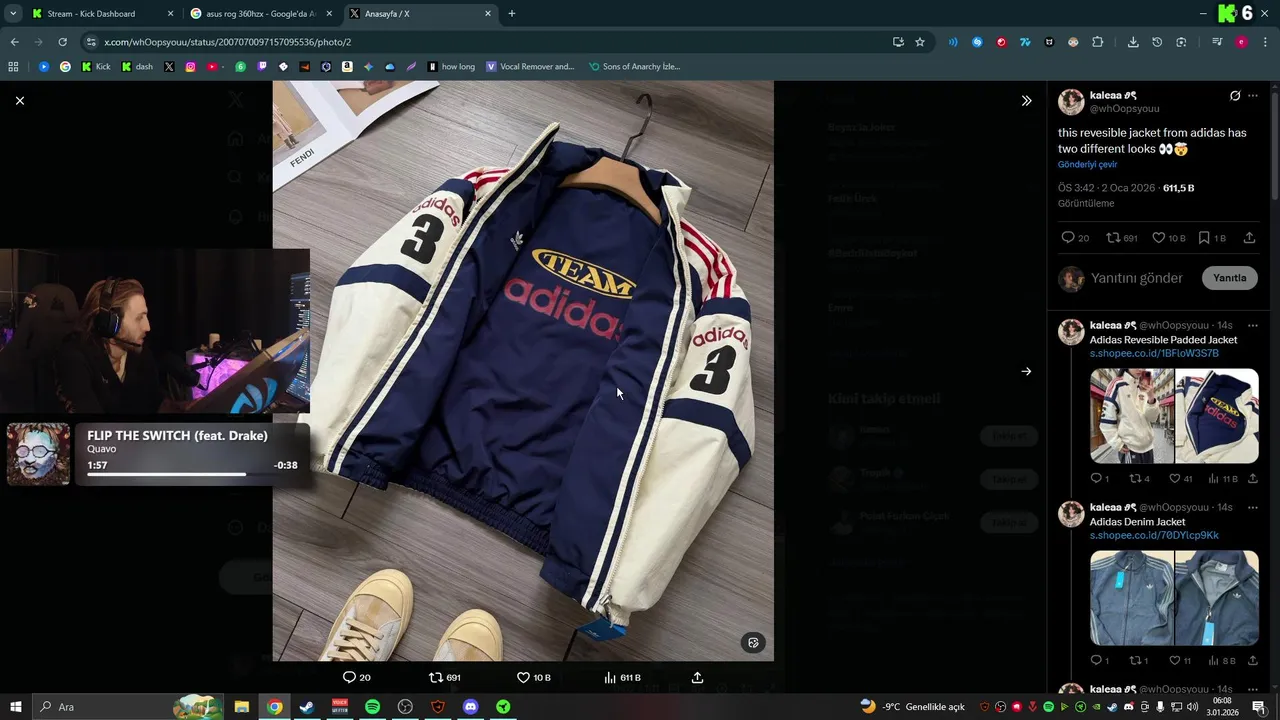Open the navy Team Adidas thumbnail in reply
Image resolution: width=1280 pixels, height=720 pixels.
pos(1217,416)
